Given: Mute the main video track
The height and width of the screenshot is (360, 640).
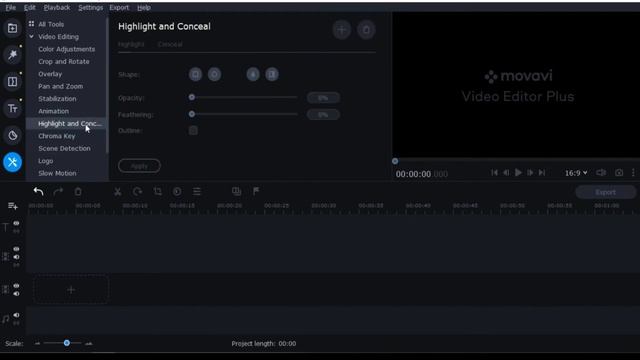Looking at the screenshot, I should tap(16, 294).
